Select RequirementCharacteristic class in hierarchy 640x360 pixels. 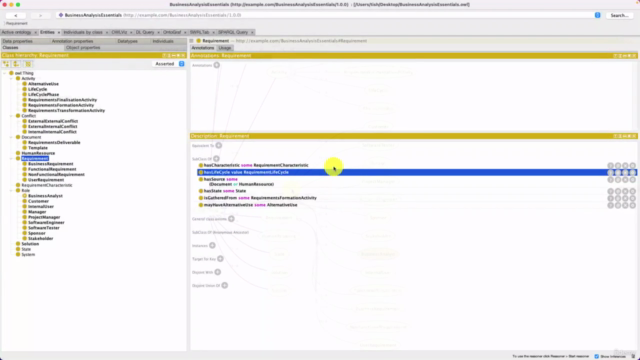(47, 185)
